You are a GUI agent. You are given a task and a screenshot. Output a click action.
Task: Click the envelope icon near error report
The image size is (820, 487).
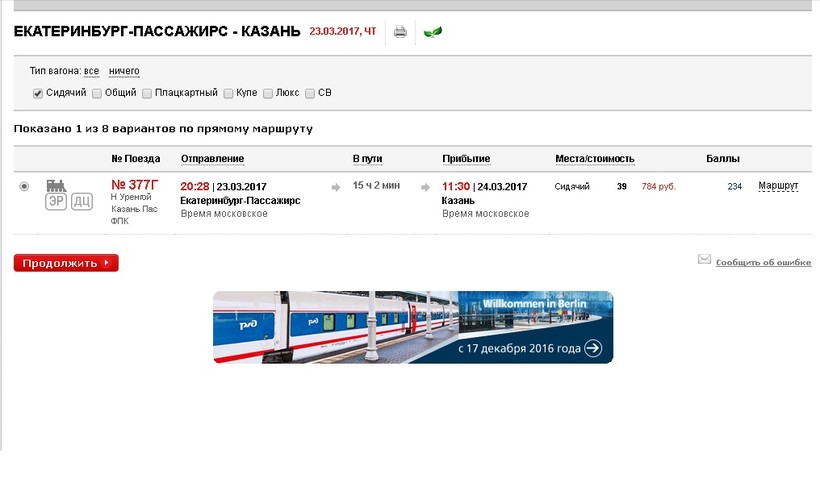pyautogui.click(x=704, y=260)
